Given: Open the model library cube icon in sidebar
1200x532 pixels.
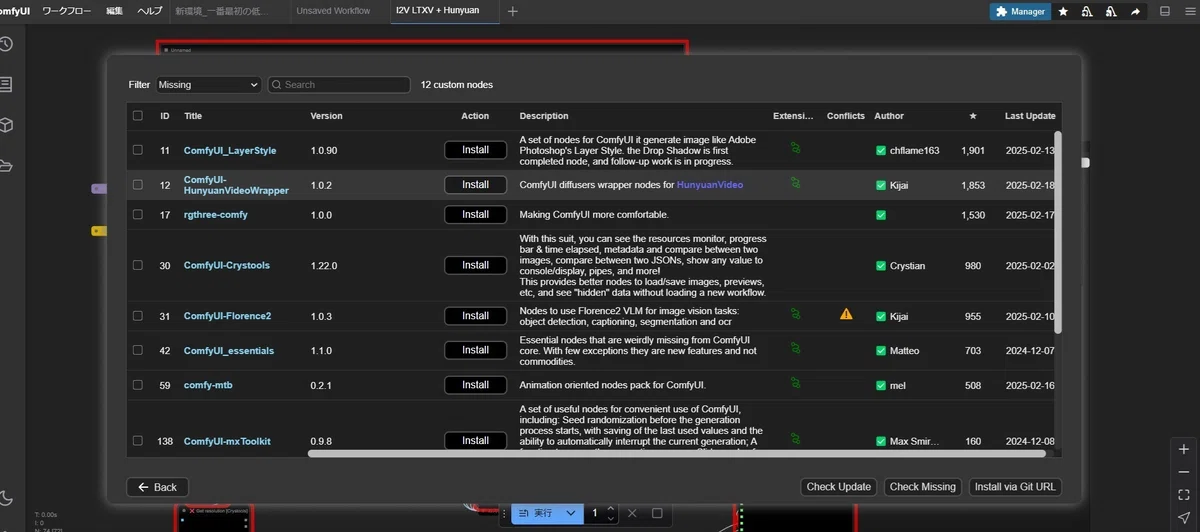Looking at the screenshot, I should (x=6, y=125).
